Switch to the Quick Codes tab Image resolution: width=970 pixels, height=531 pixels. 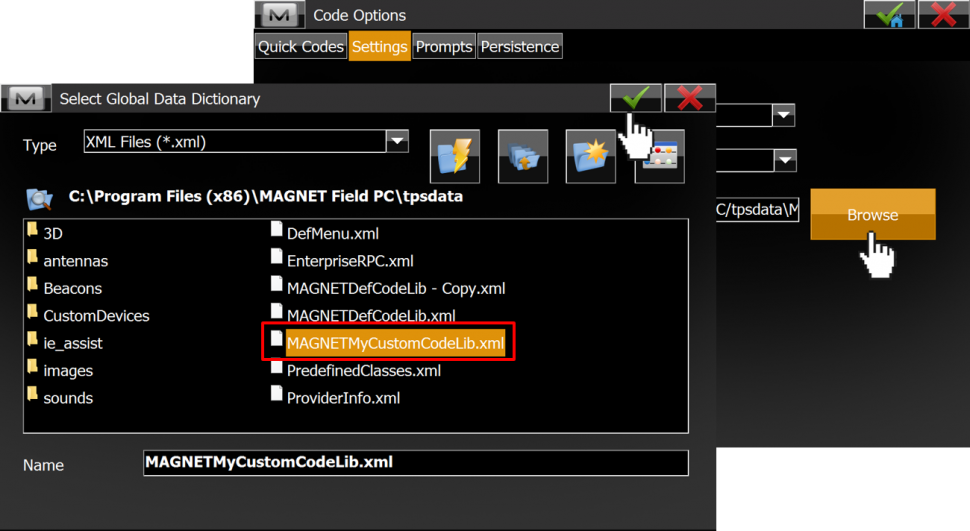[300, 47]
